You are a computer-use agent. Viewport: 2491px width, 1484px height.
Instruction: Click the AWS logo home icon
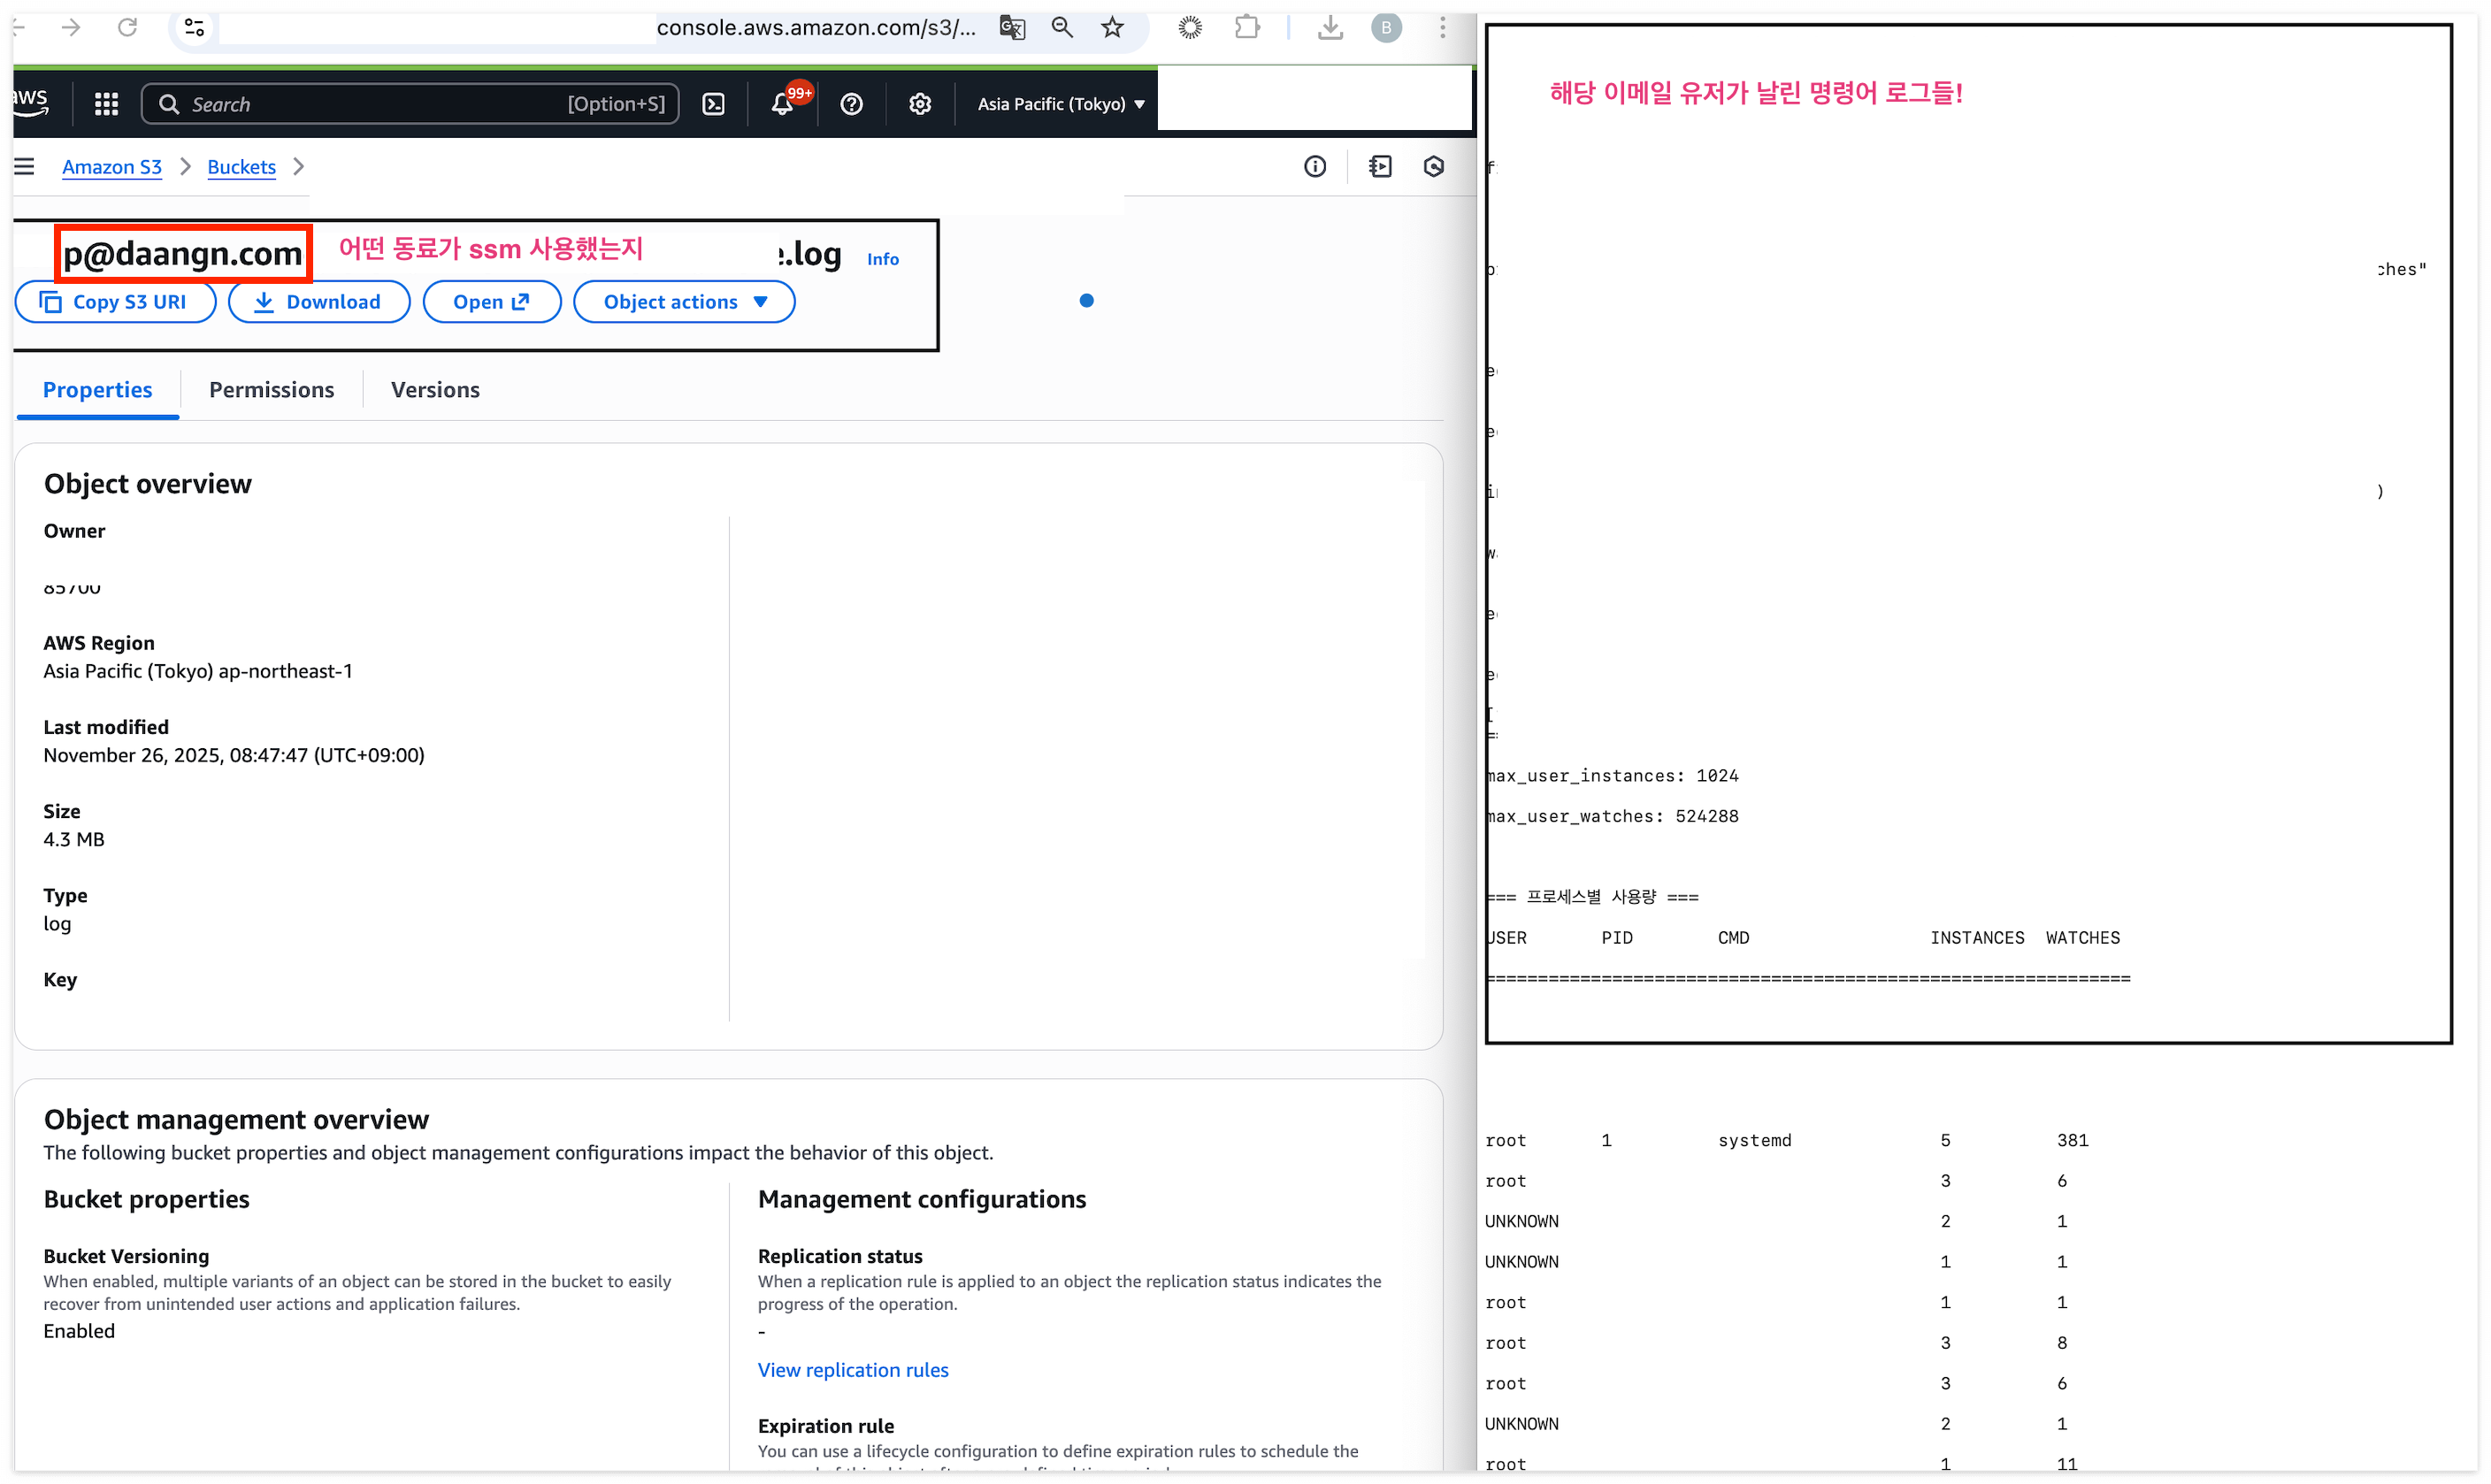30,102
